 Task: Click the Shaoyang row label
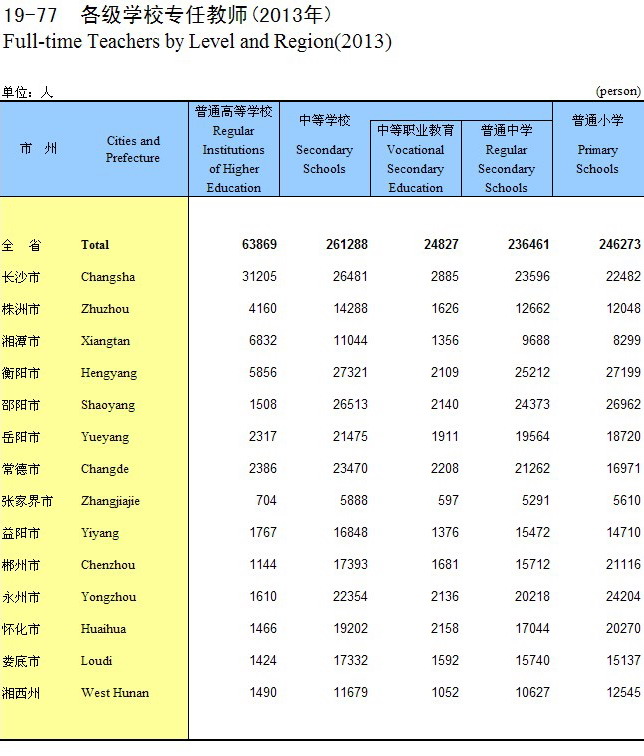(108, 405)
